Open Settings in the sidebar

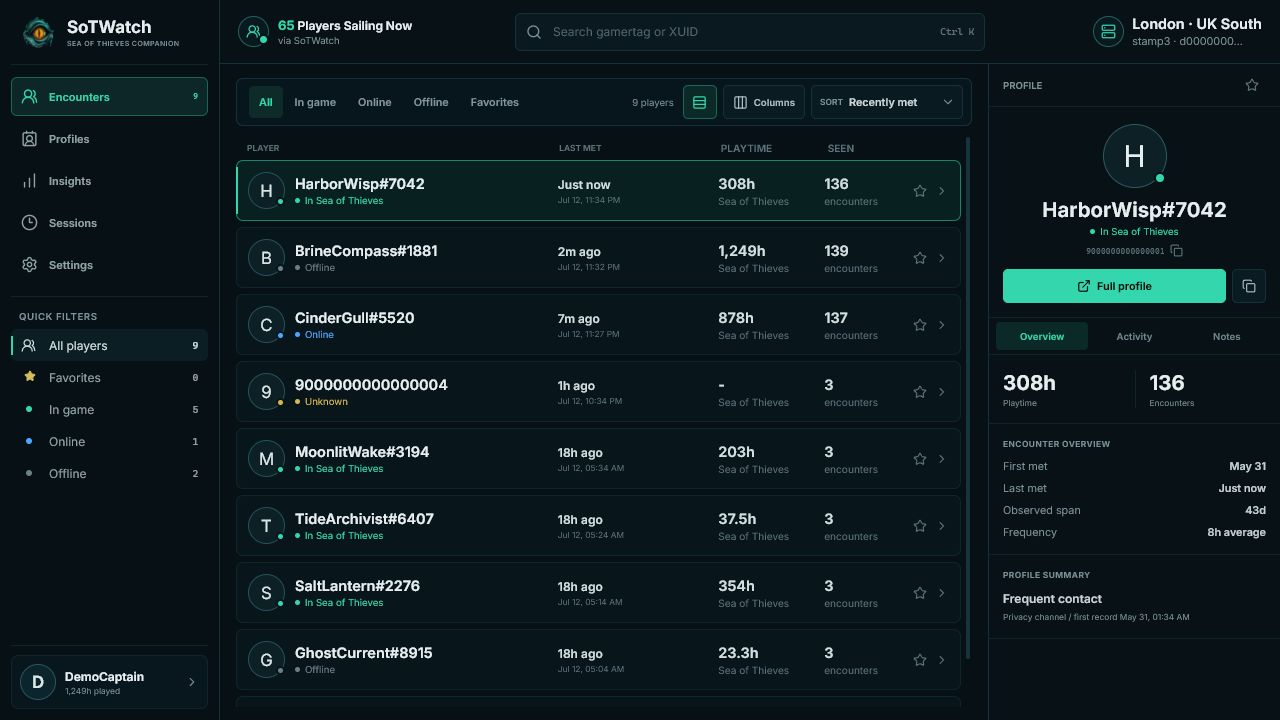[109, 265]
